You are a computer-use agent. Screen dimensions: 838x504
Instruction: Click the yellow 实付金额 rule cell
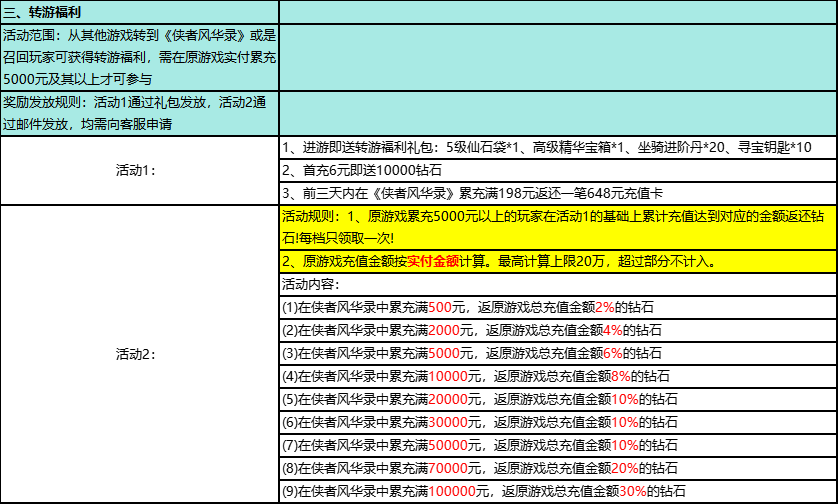point(556,262)
